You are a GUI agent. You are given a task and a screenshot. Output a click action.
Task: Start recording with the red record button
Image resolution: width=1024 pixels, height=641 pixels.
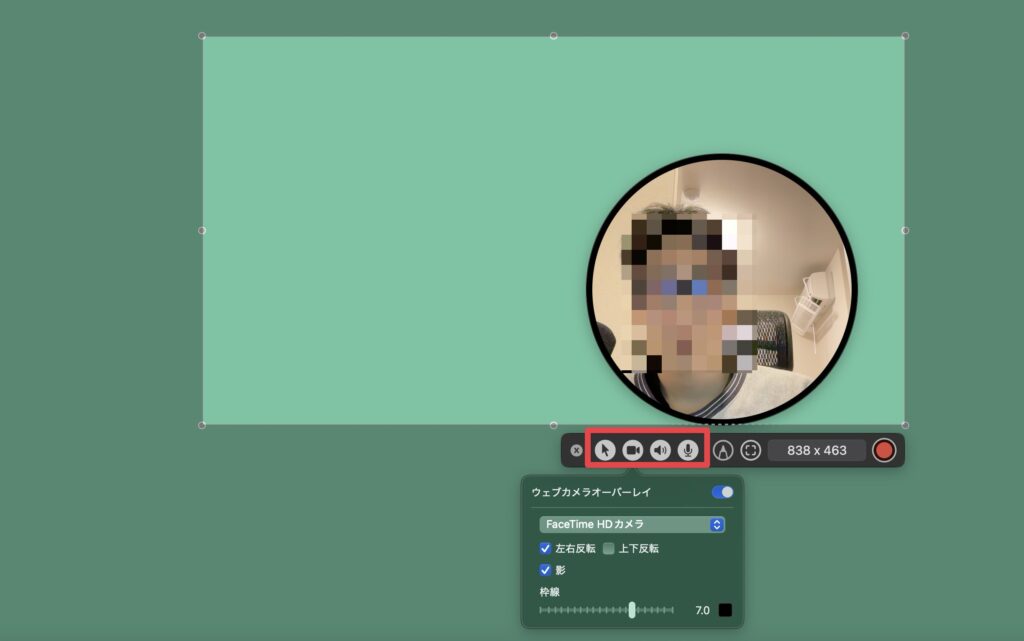coord(884,450)
